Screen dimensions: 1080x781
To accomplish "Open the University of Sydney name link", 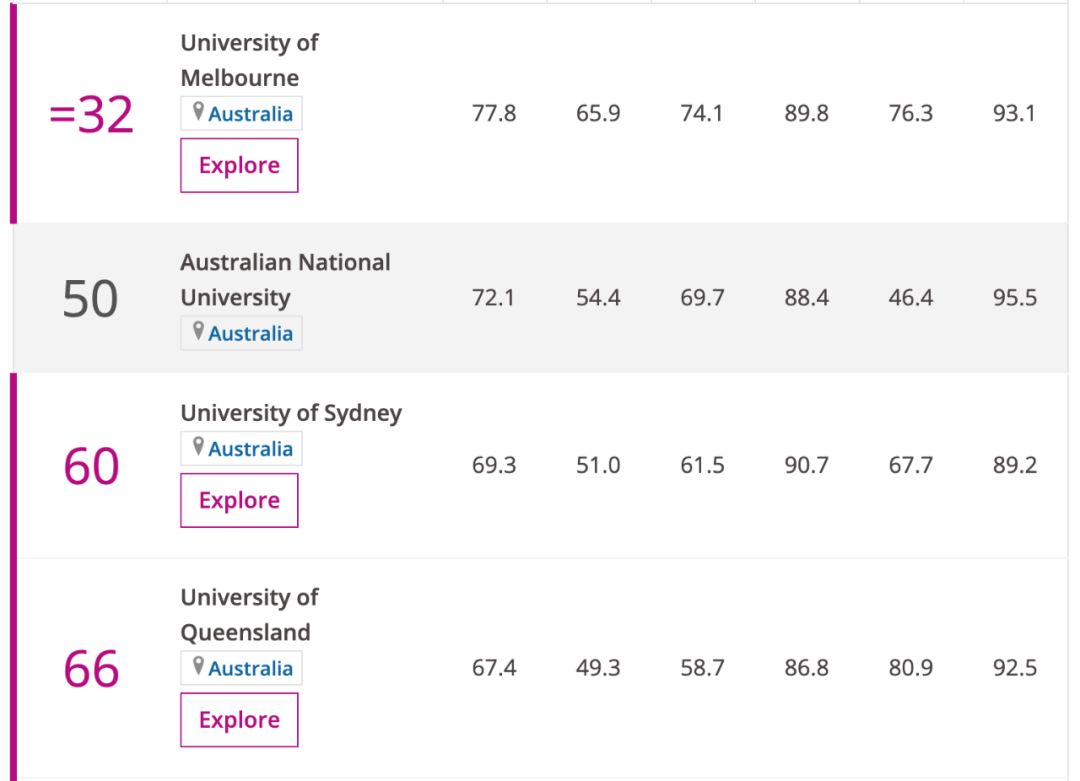I will click(291, 413).
